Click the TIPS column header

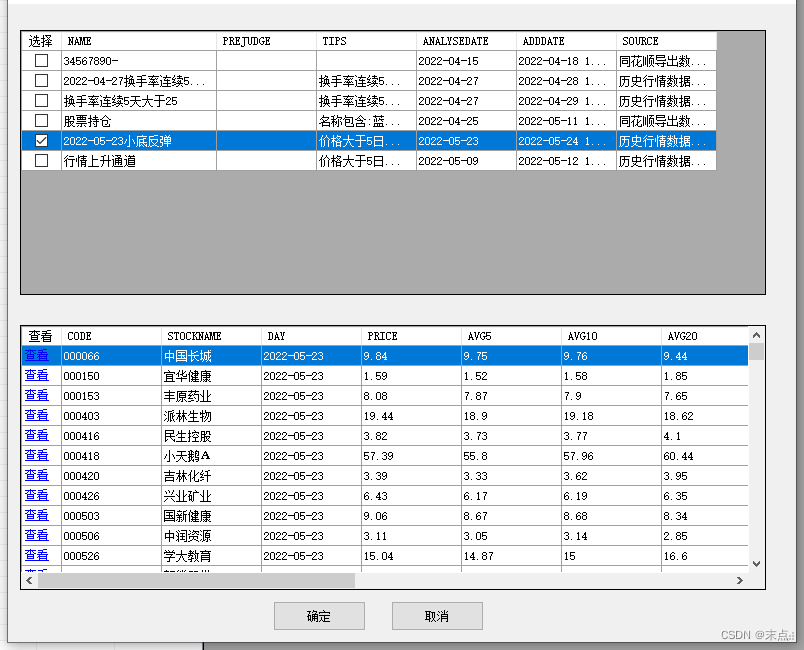click(x=366, y=41)
